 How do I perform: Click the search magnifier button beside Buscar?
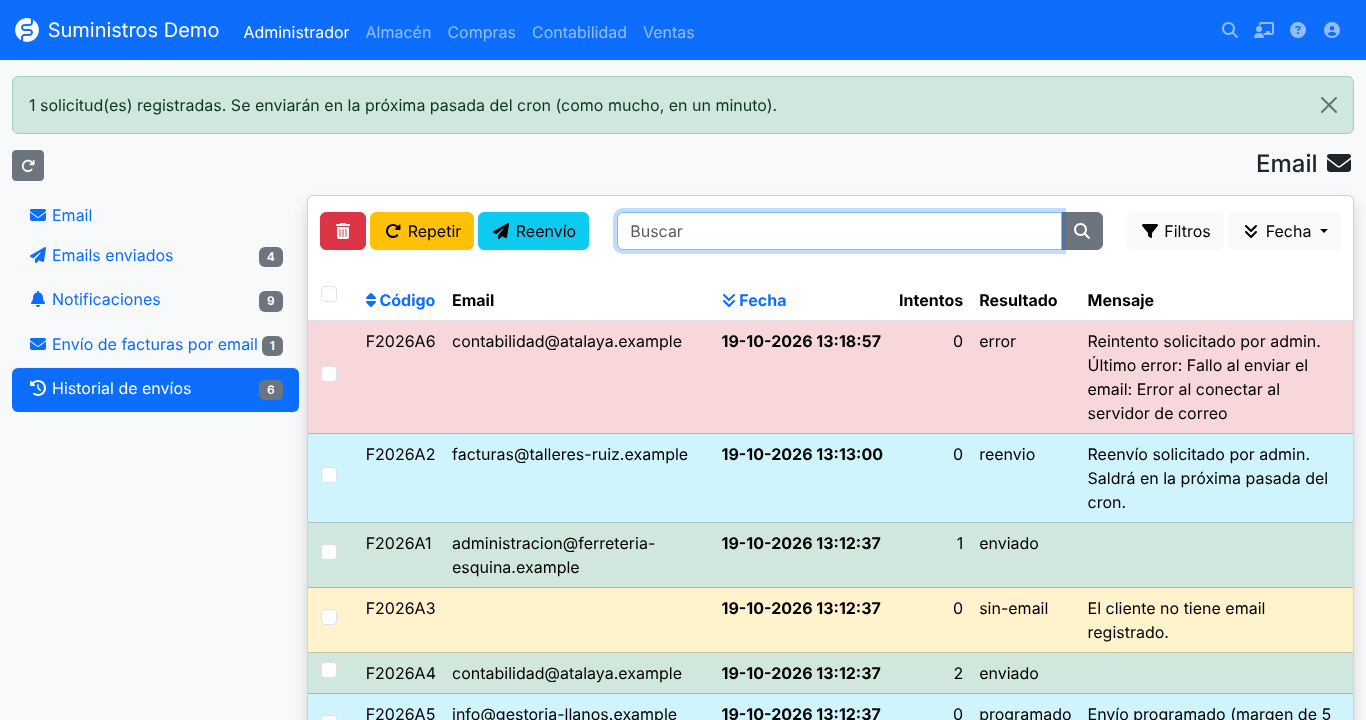pos(1082,231)
